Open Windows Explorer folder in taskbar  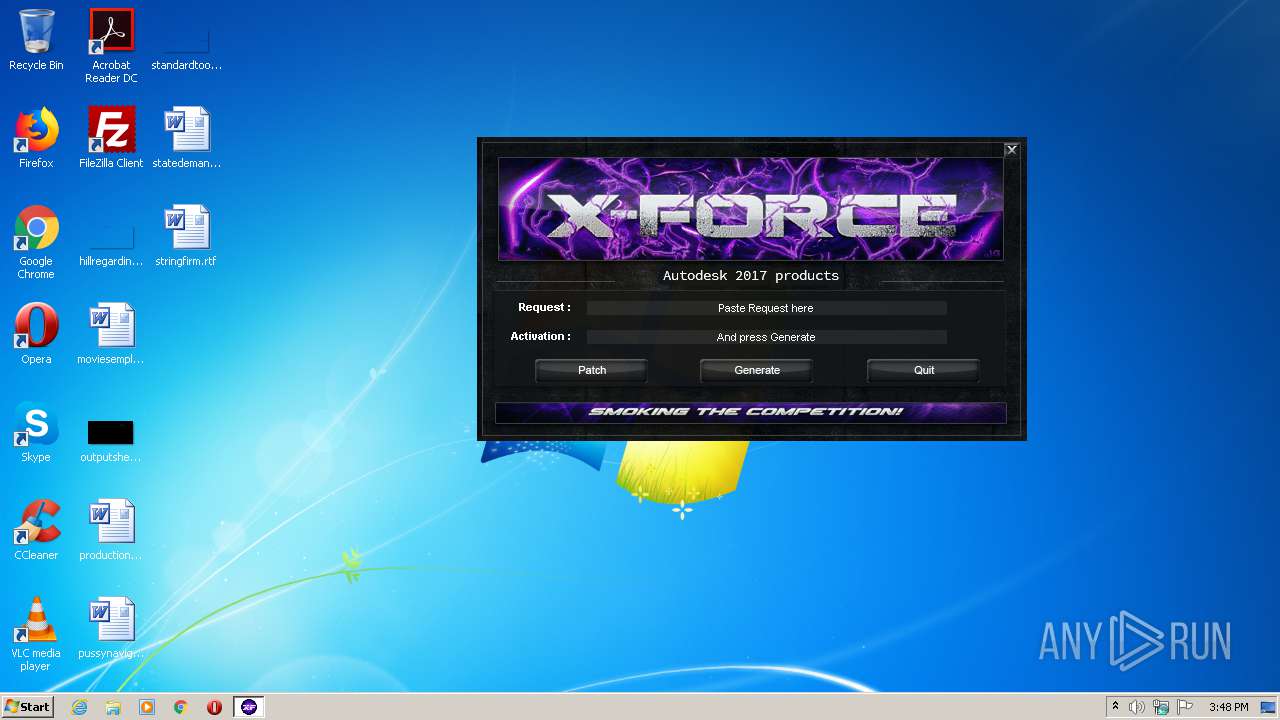point(113,707)
